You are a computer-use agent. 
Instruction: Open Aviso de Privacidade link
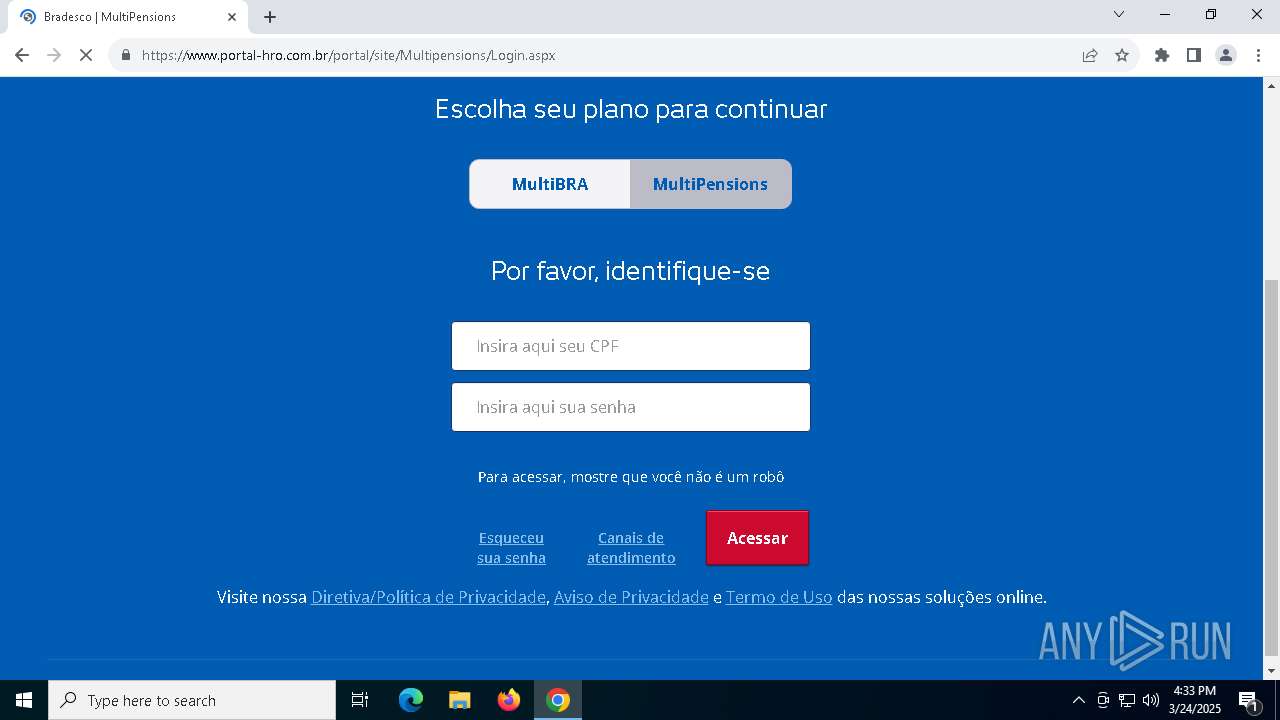(x=631, y=597)
